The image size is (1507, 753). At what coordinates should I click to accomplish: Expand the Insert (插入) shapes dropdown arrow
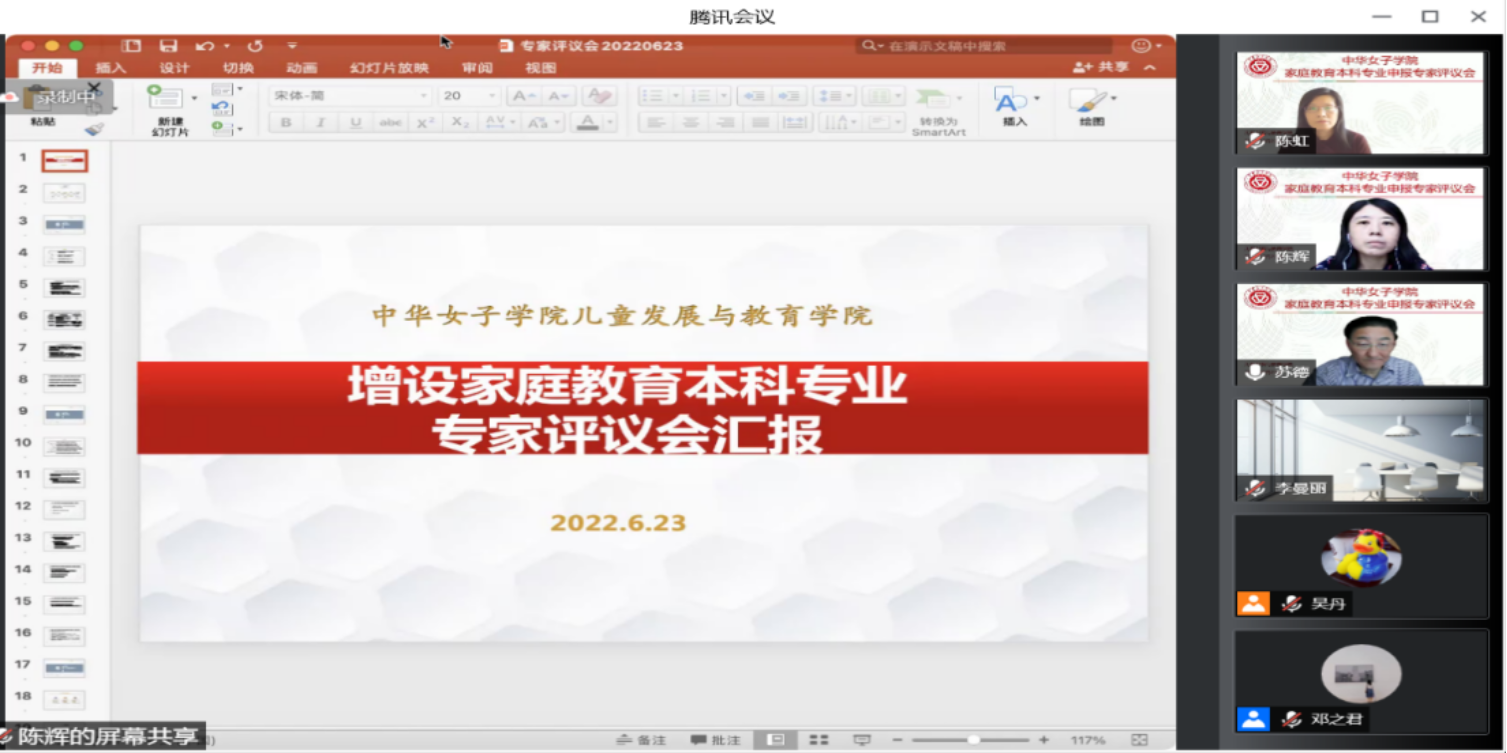coord(1036,98)
